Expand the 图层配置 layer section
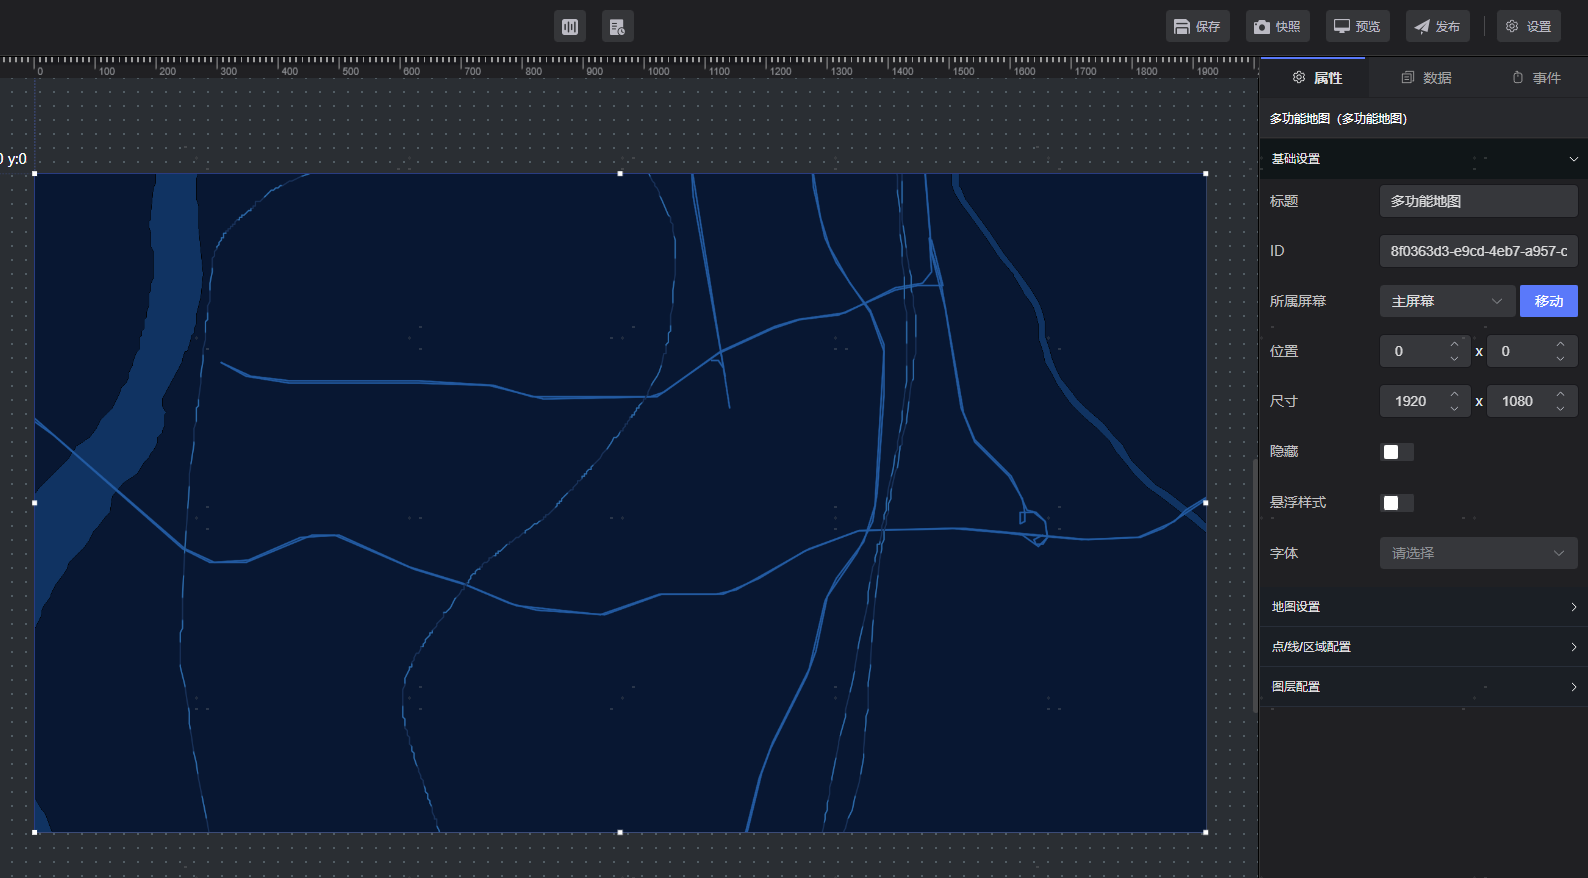Image resolution: width=1588 pixels, height=878 pixels. 1423,687
